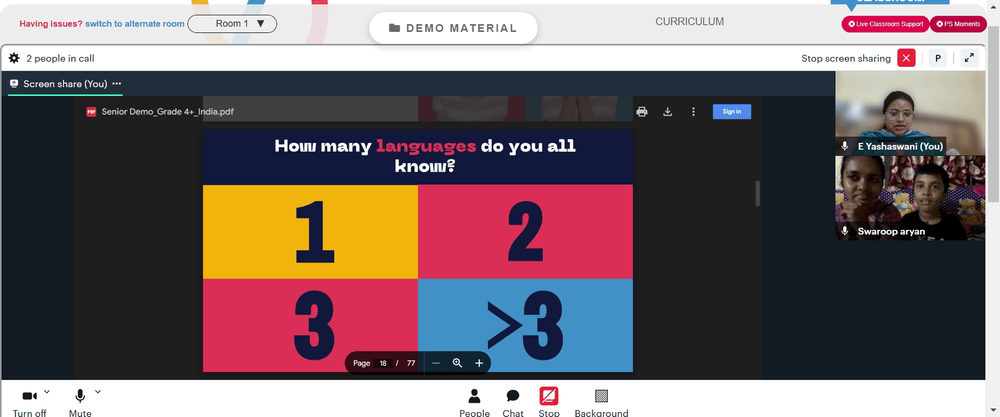Click the PDF file icon beside filename
The width and height of the screenshot is (1000, 417).
coord(91,112)
